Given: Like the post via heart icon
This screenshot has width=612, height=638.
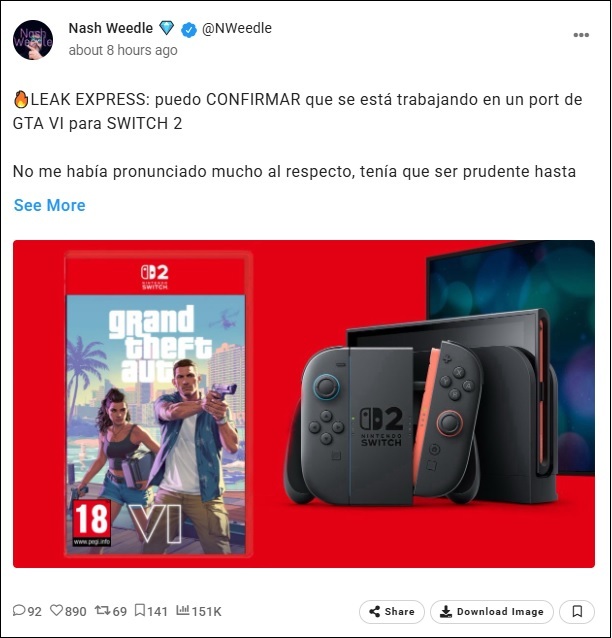Looking at the screenshot, I should click(x=56, y=610).
